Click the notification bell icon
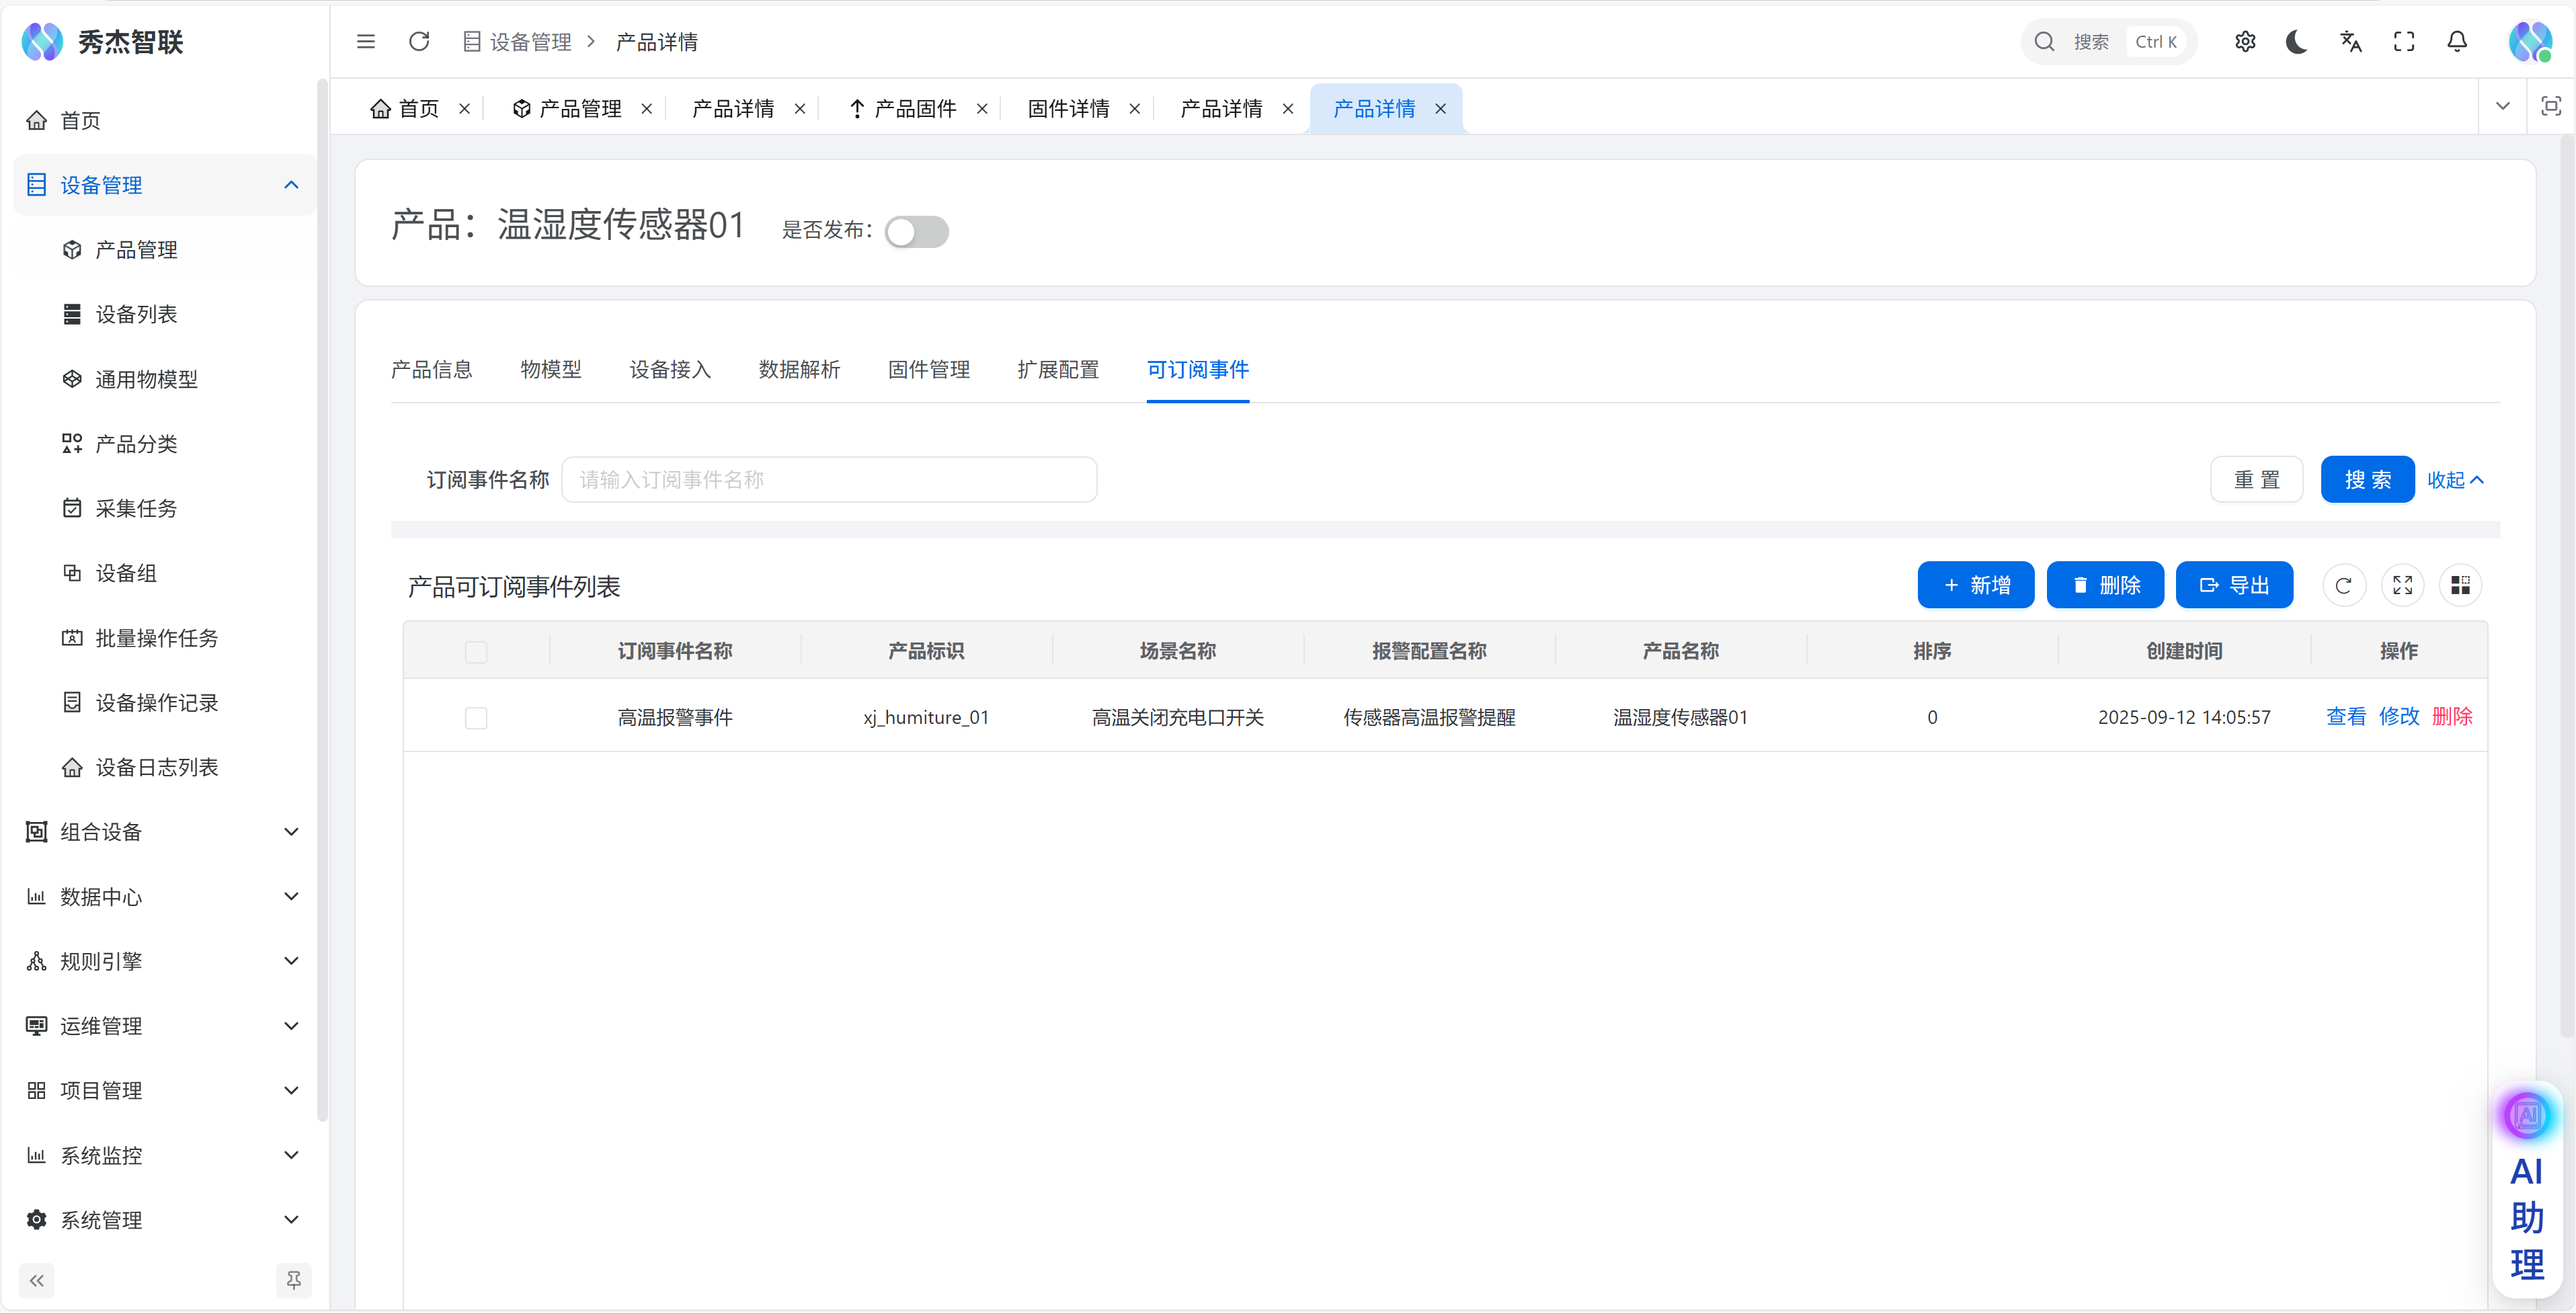Viewport: 2576px width, 1314px height. [x=2456, y=42]
